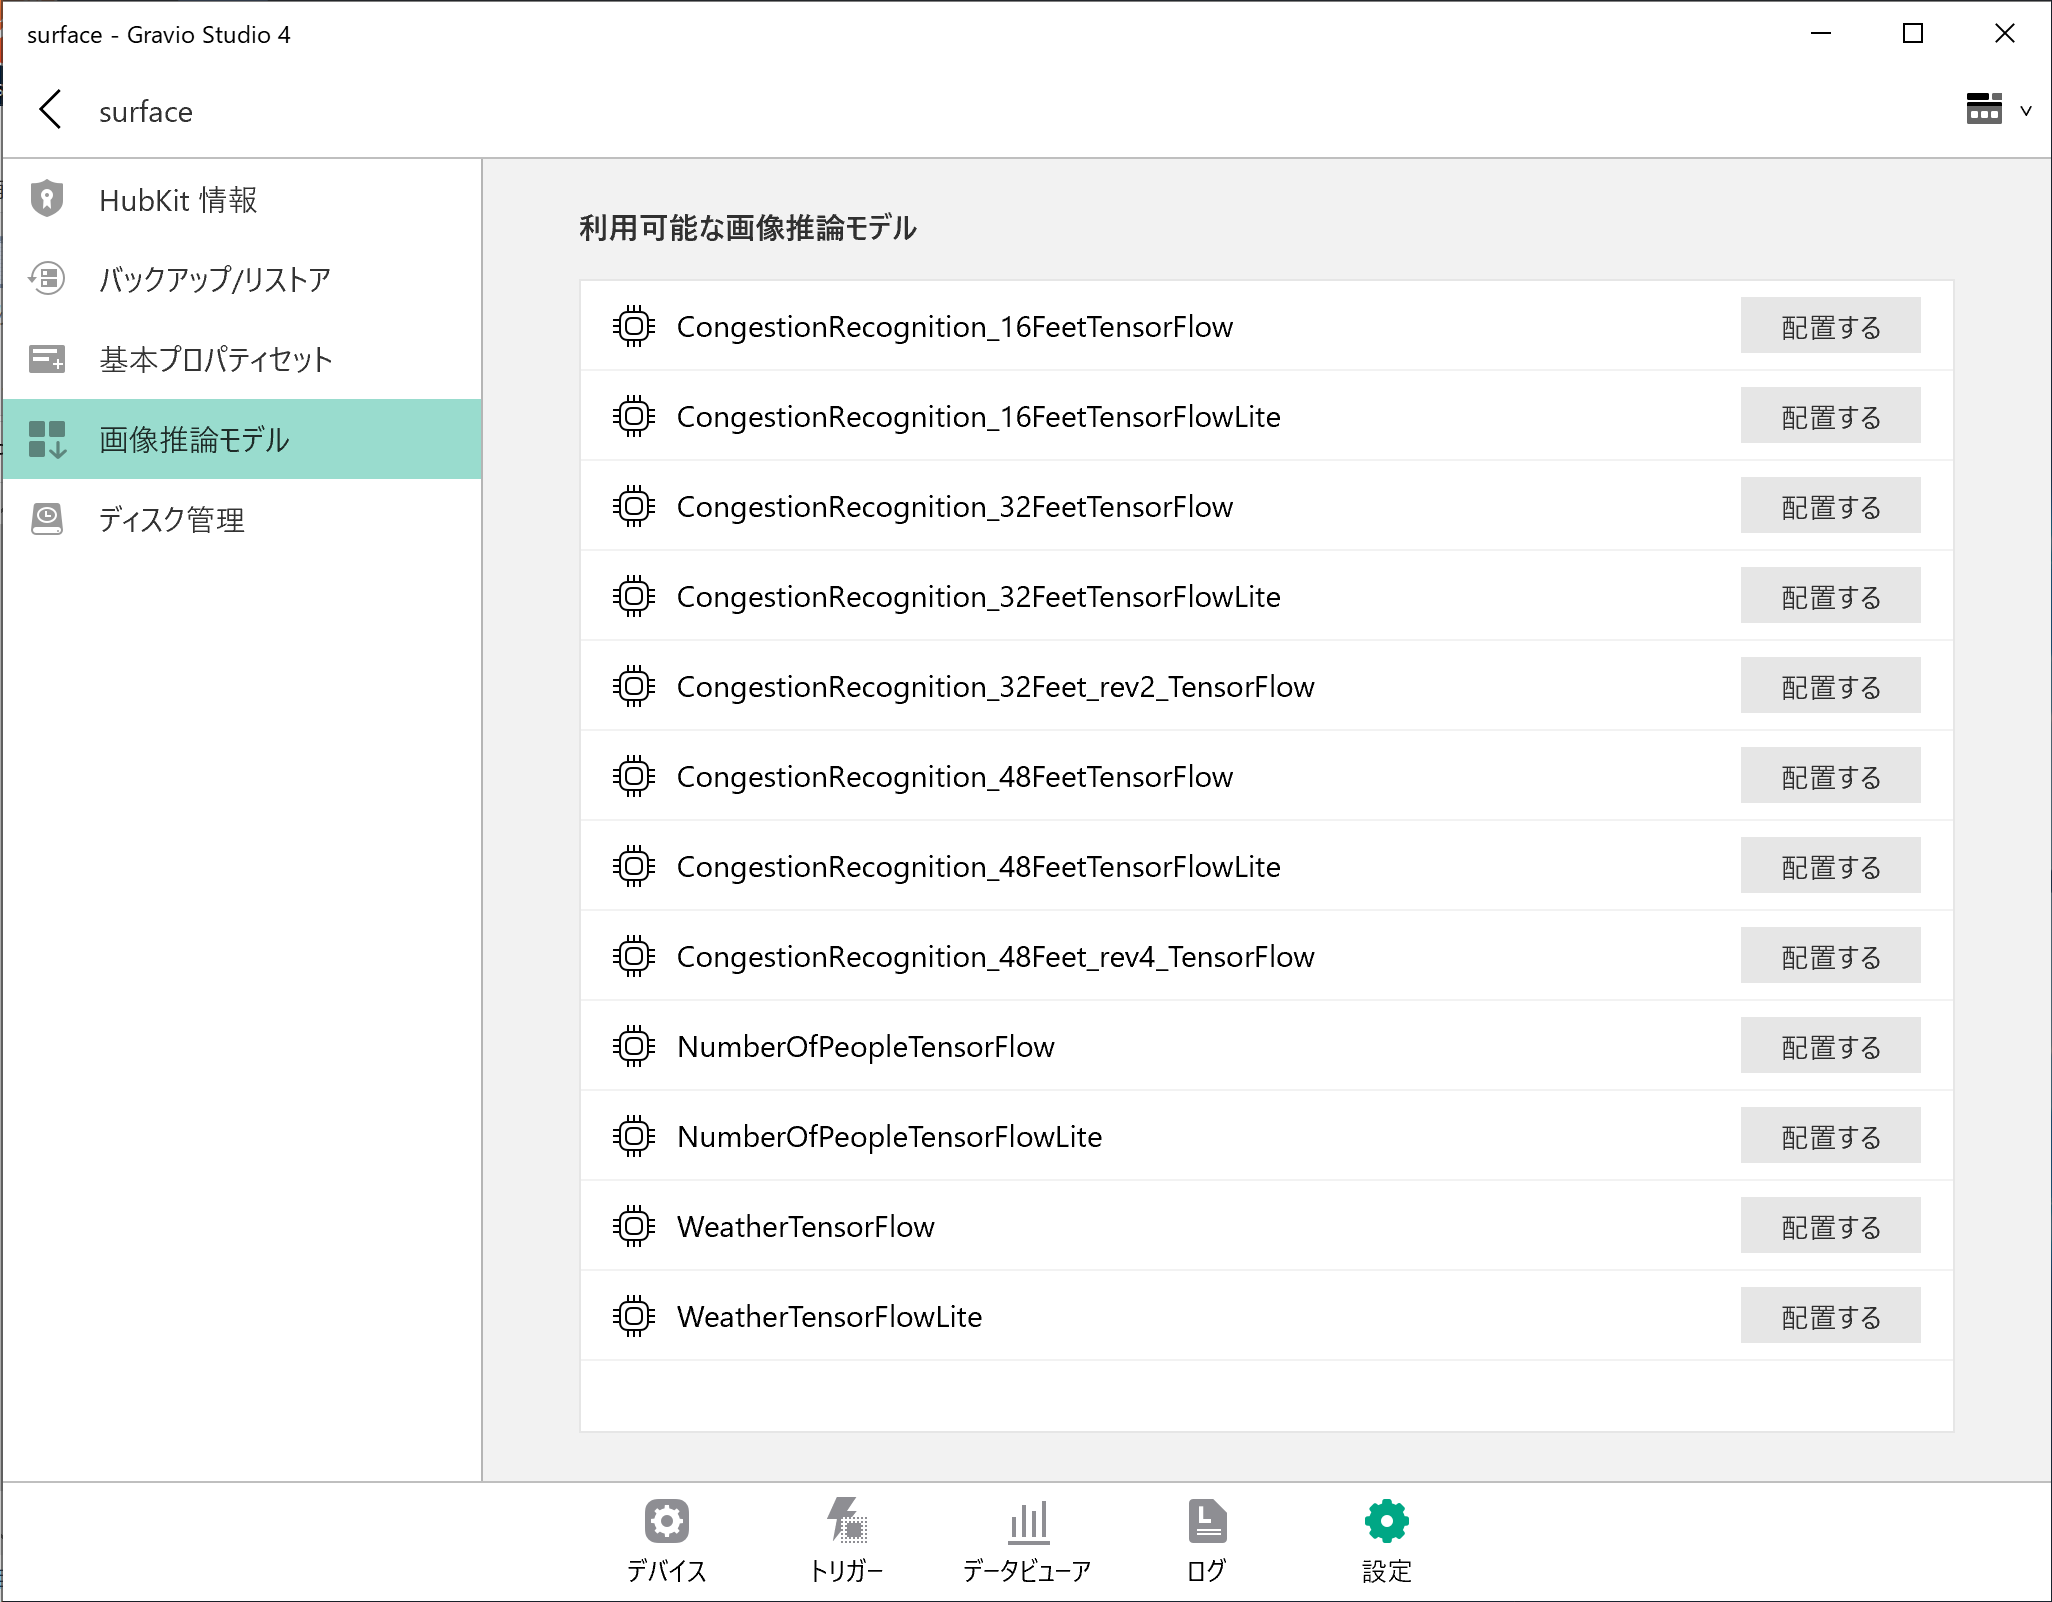Screen dimensions: 2052x1602
Task: Go back using the left arrow icon
Action: tap(50, 109)
